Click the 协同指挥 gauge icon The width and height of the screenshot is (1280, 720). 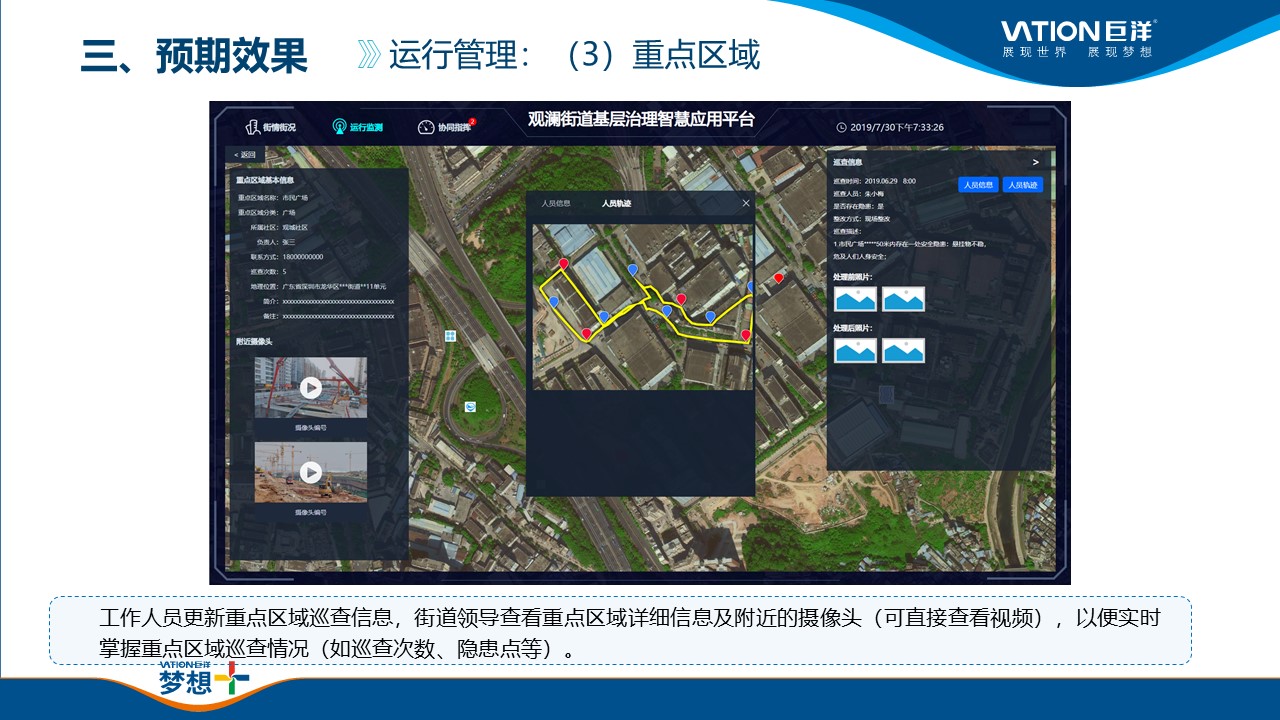pyautogui.click(x=426, y=127)
